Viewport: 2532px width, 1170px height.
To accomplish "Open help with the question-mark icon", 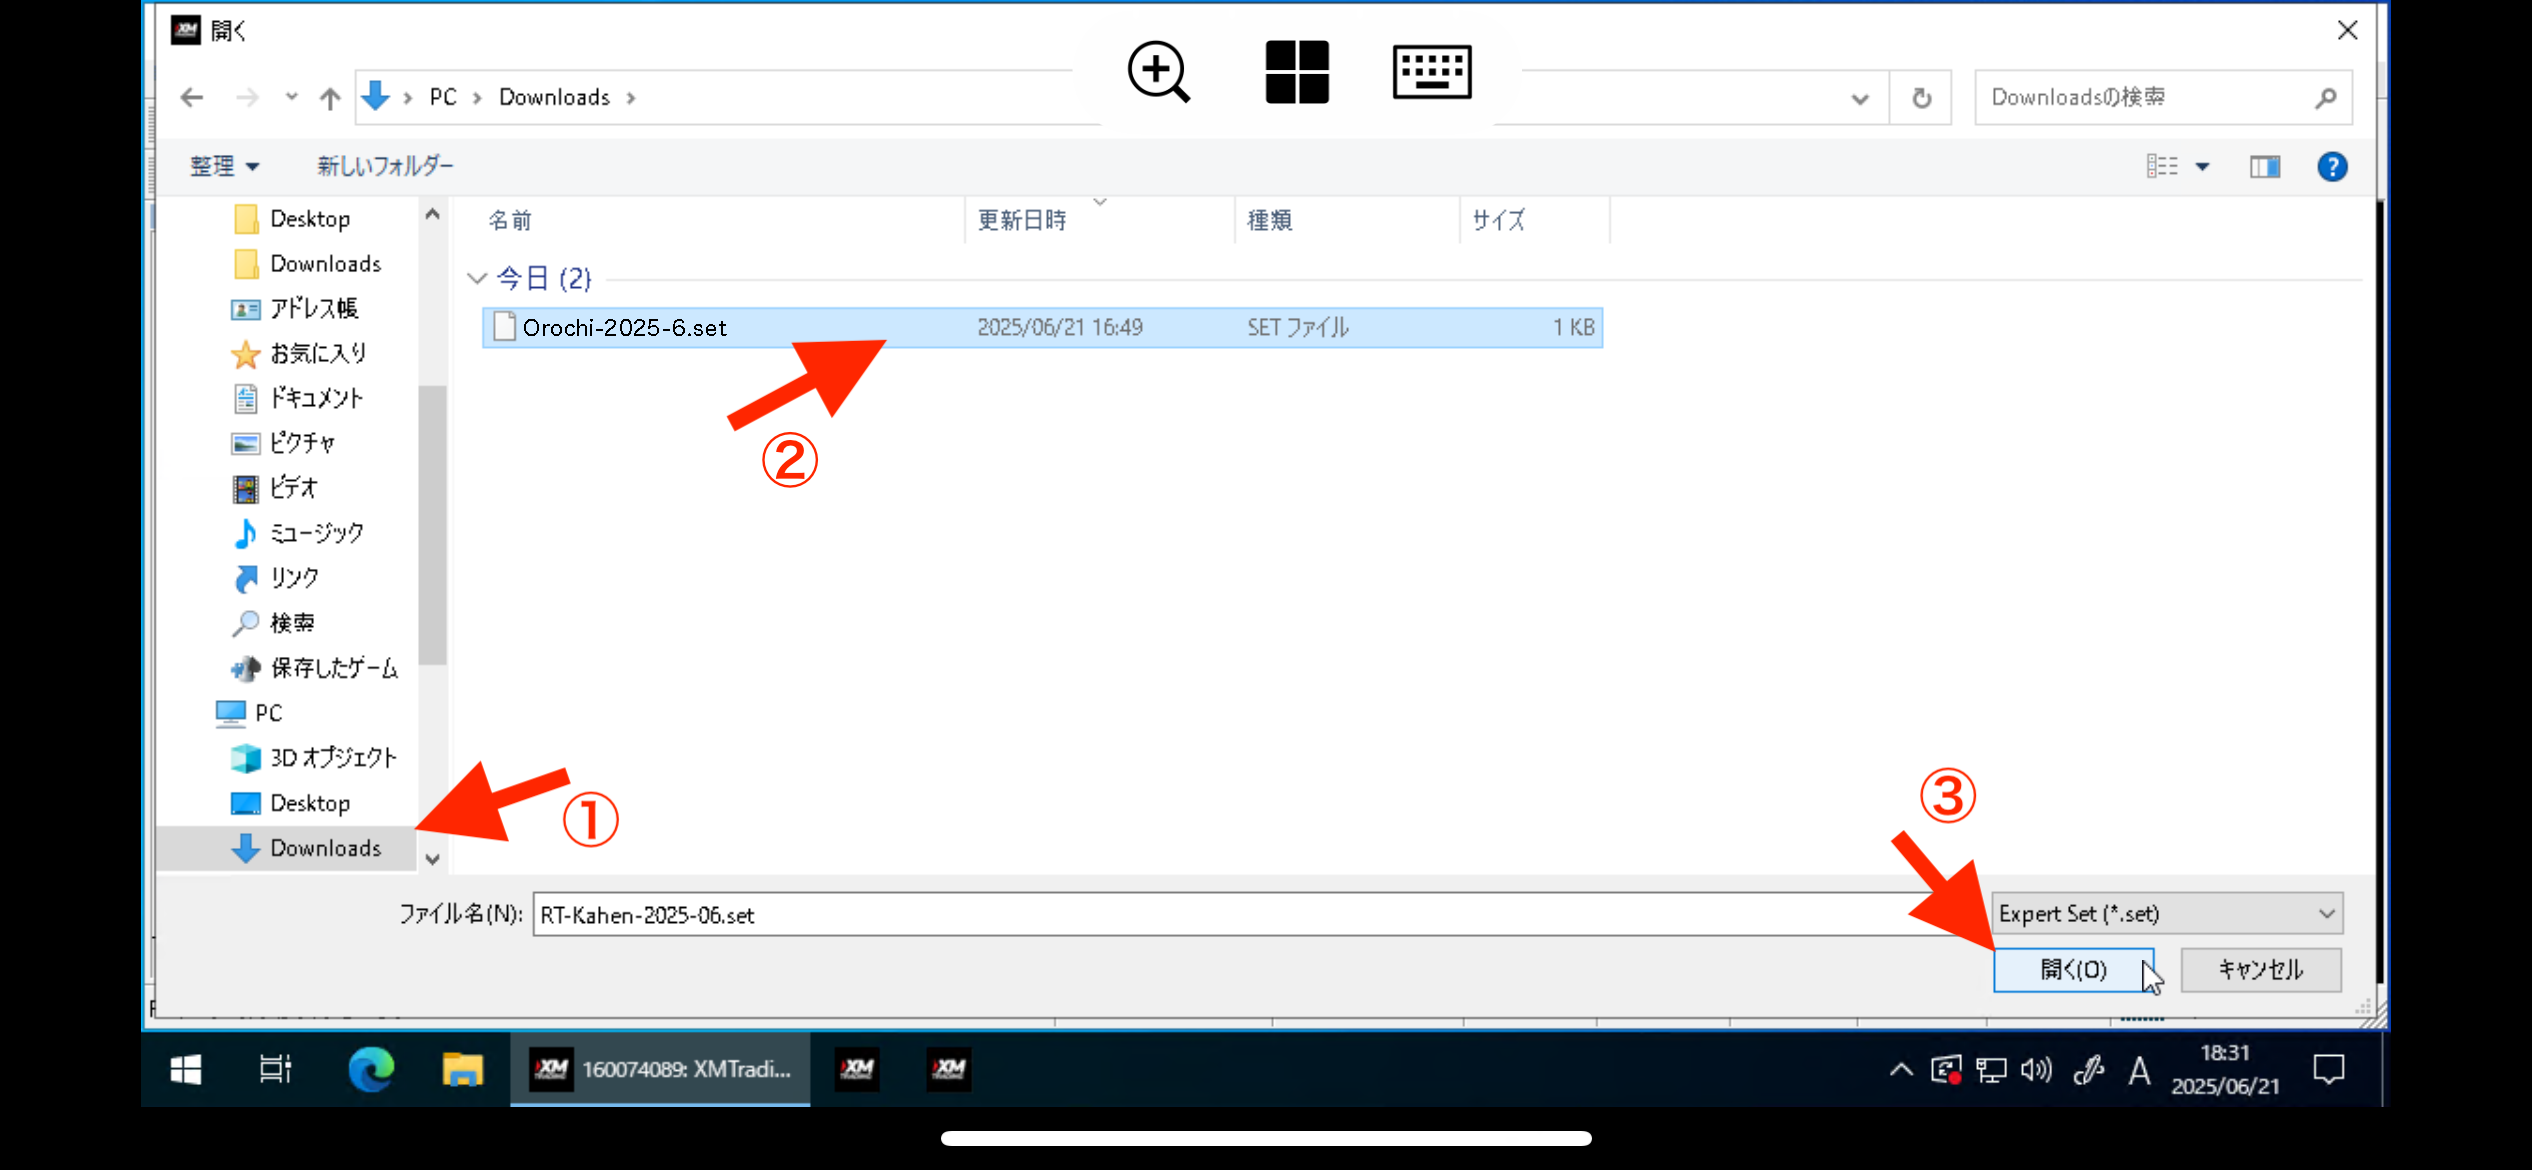I will (2332, 167).
